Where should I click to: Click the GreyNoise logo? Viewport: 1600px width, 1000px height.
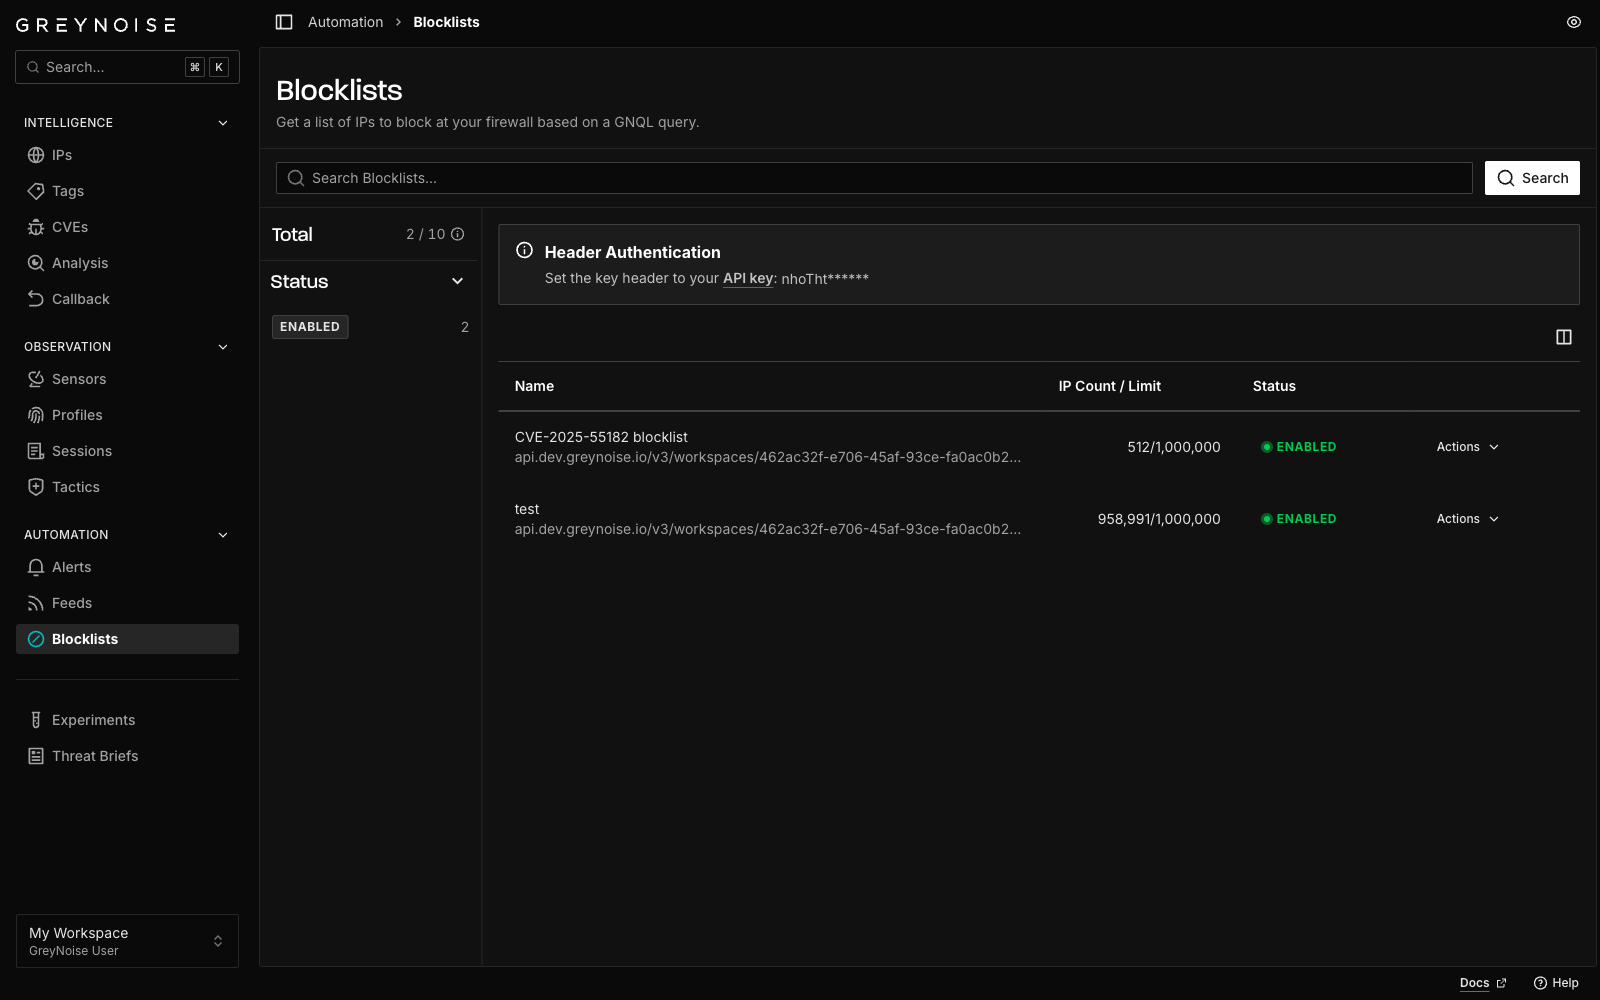(x=96, y=25)
